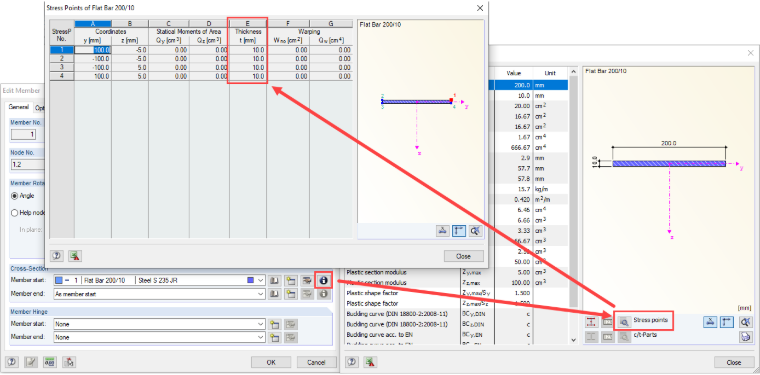Create new hinge for member end
The height and width of the screenshot is (375, 760).
pos(275,337)
